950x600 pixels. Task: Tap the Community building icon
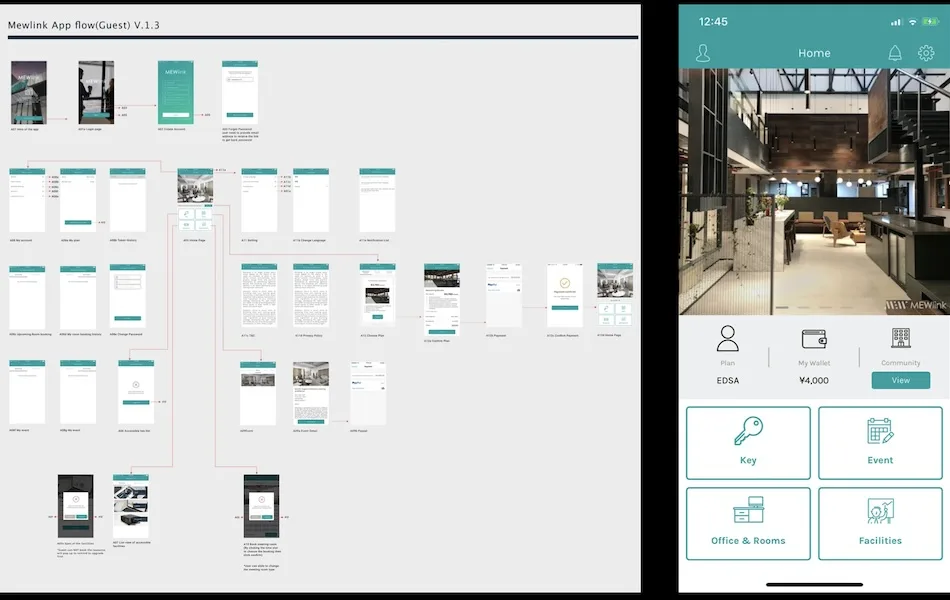click(900, 339)
